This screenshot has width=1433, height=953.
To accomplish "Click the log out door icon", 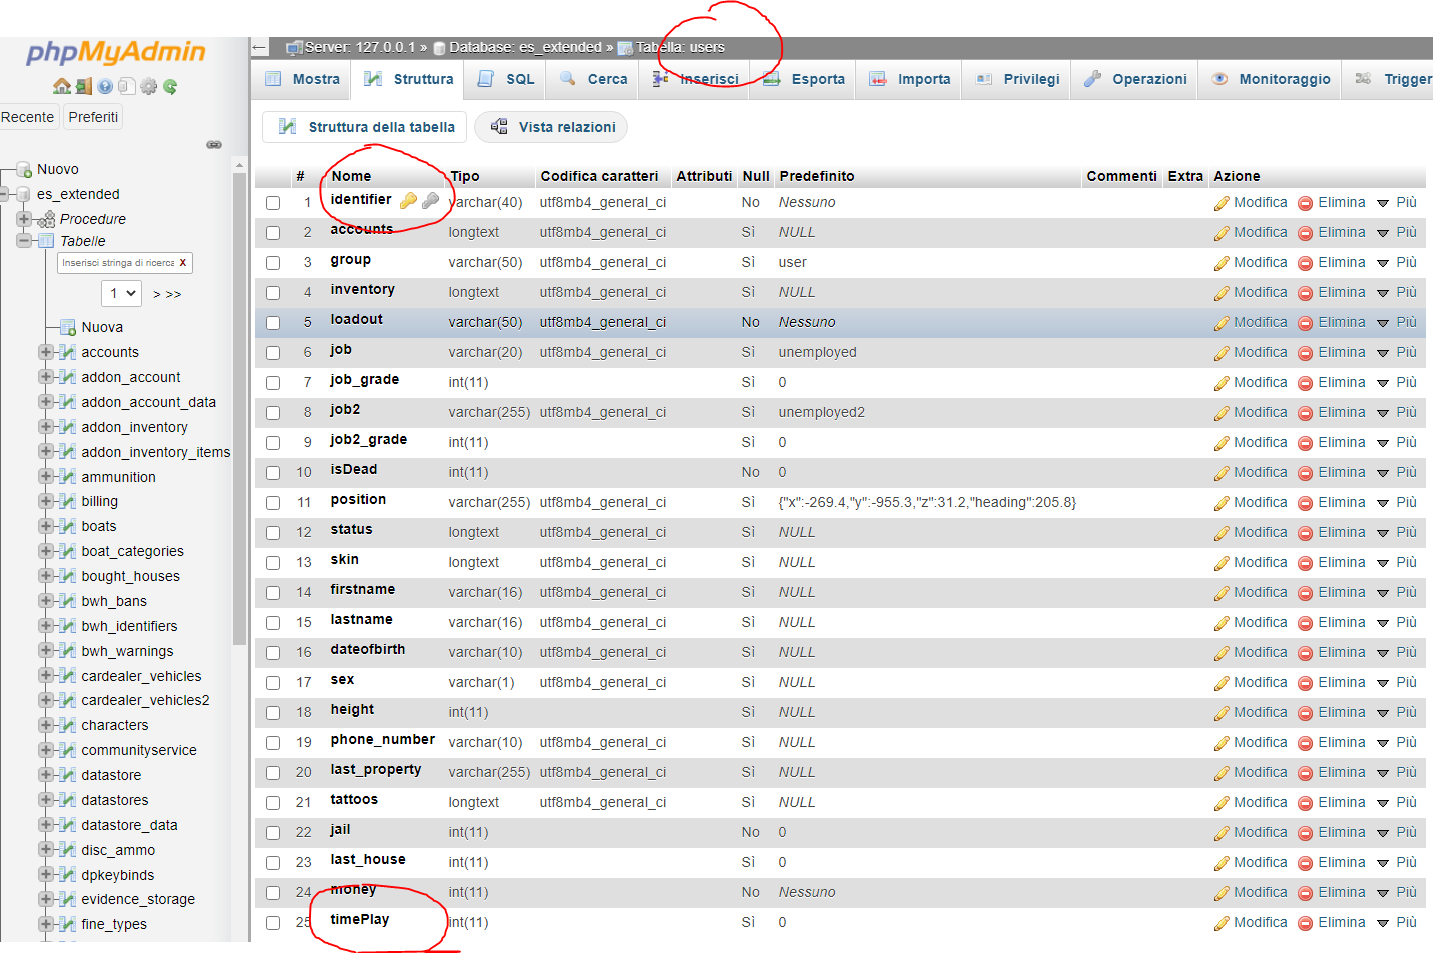I will (x=84, y=87).
